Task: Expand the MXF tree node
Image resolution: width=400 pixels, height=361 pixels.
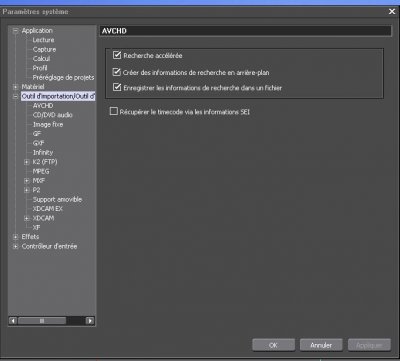Action: (x=27, y=181)
